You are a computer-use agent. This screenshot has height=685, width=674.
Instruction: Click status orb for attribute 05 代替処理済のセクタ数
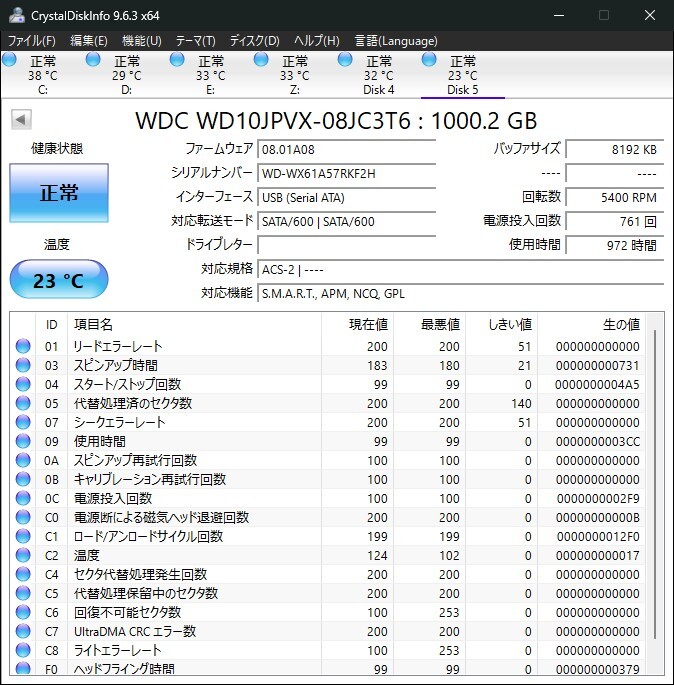[x=23, y=403]
